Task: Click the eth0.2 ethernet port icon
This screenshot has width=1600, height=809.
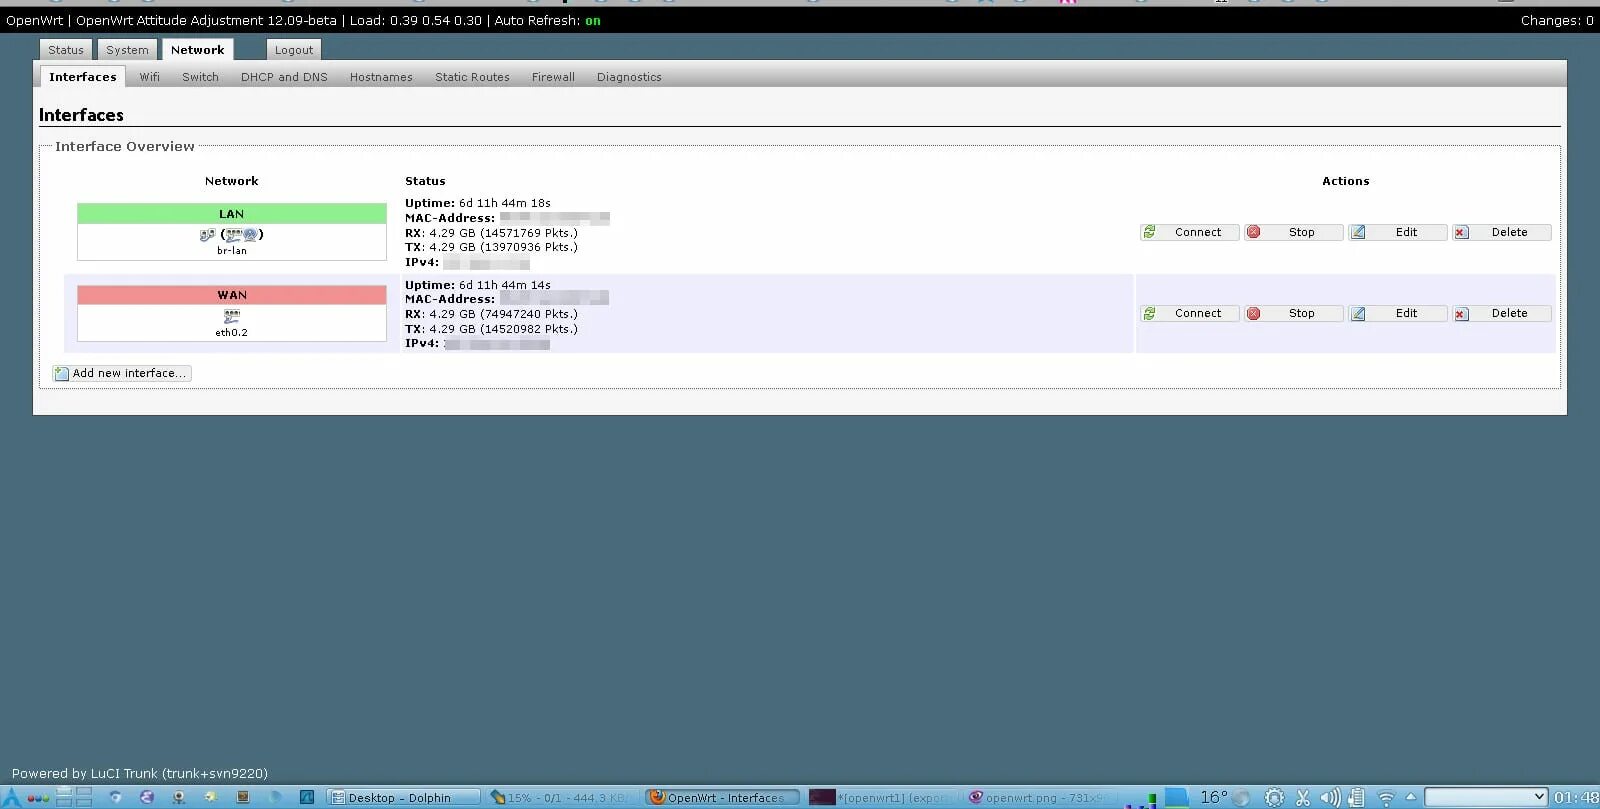Action: (x=232, y=316)
